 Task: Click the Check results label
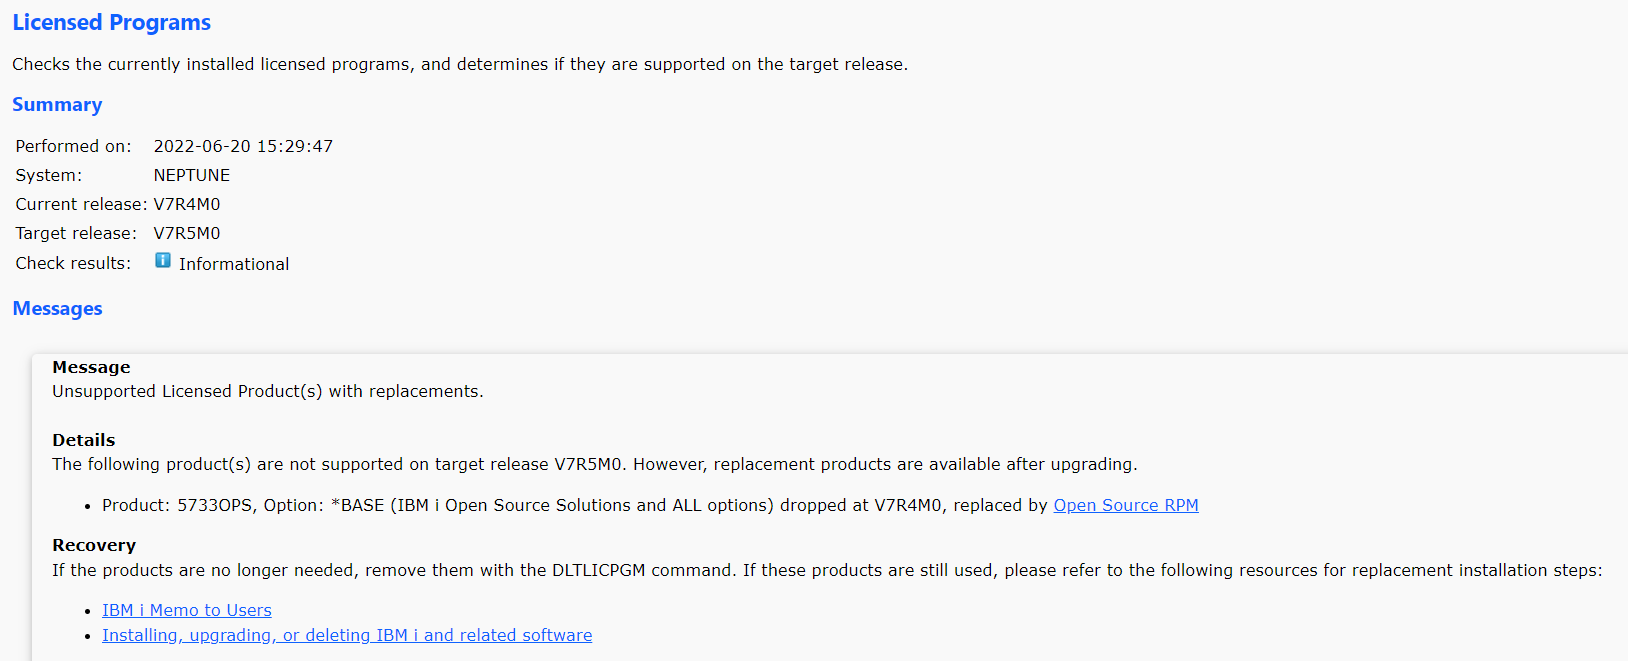click(73, 263)
